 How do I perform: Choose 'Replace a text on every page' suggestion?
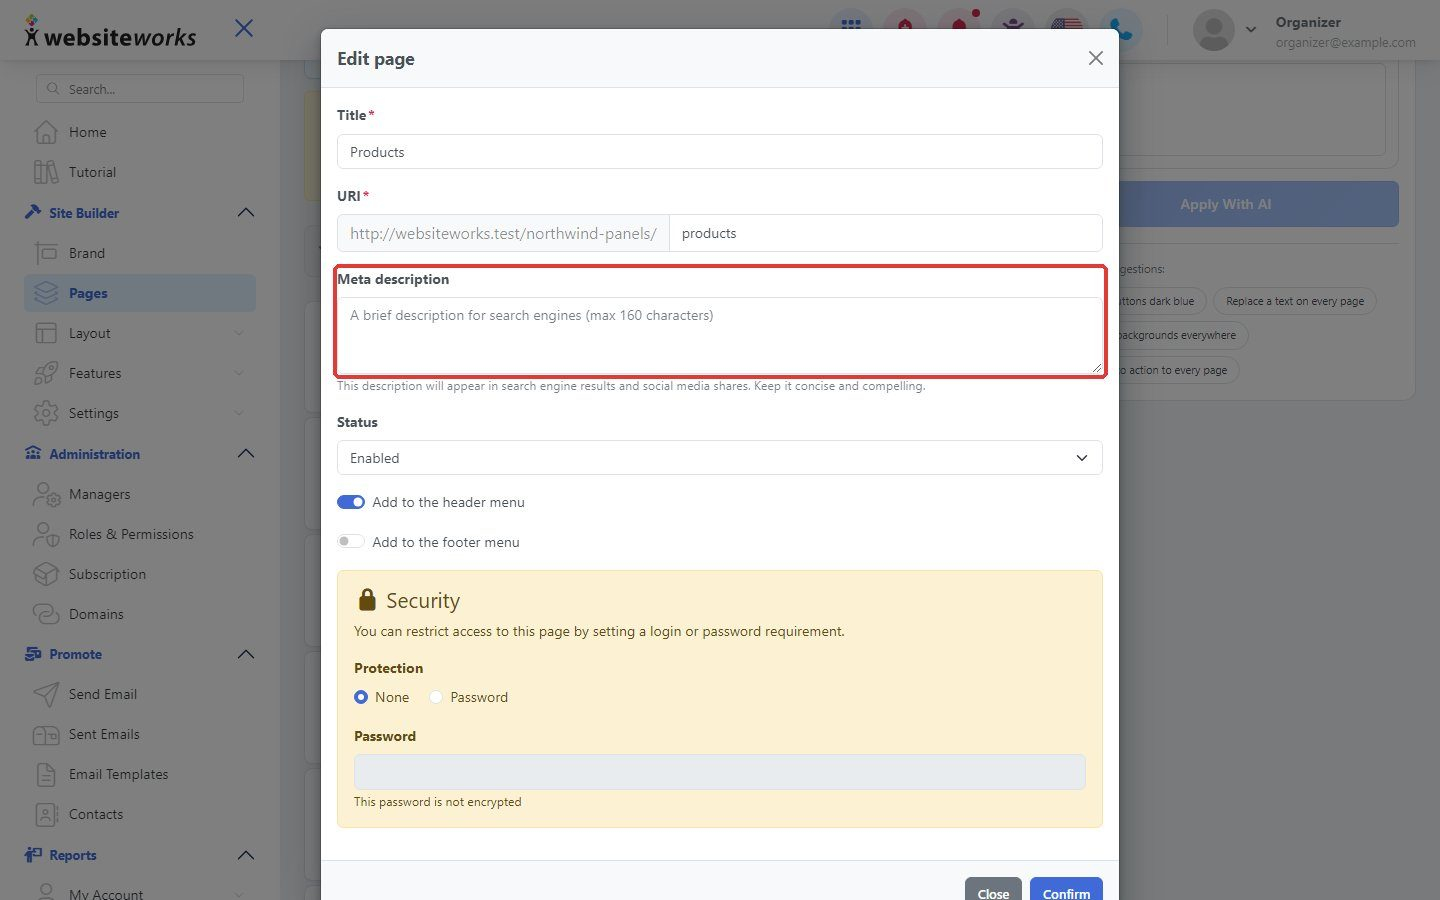point(1295,301)
